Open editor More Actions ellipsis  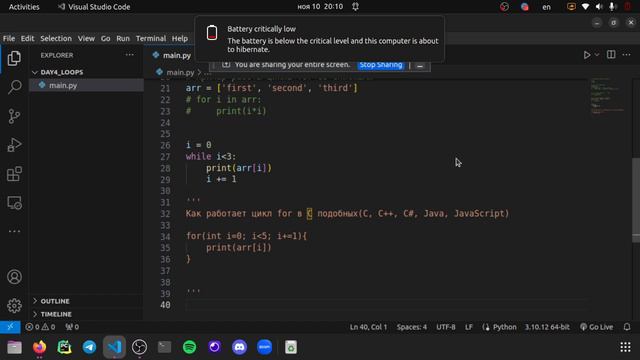pyautogui.click(x=627, y=55)
